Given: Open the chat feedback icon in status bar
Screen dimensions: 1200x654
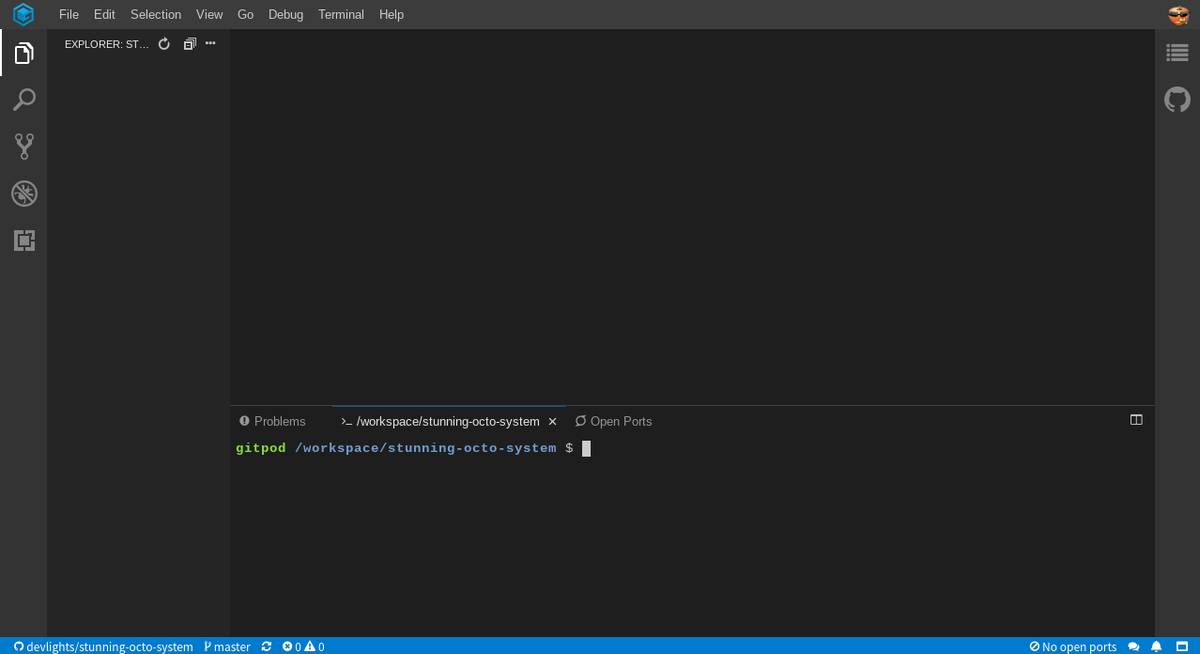Looking at the screenshot, I should (1133, 646).
